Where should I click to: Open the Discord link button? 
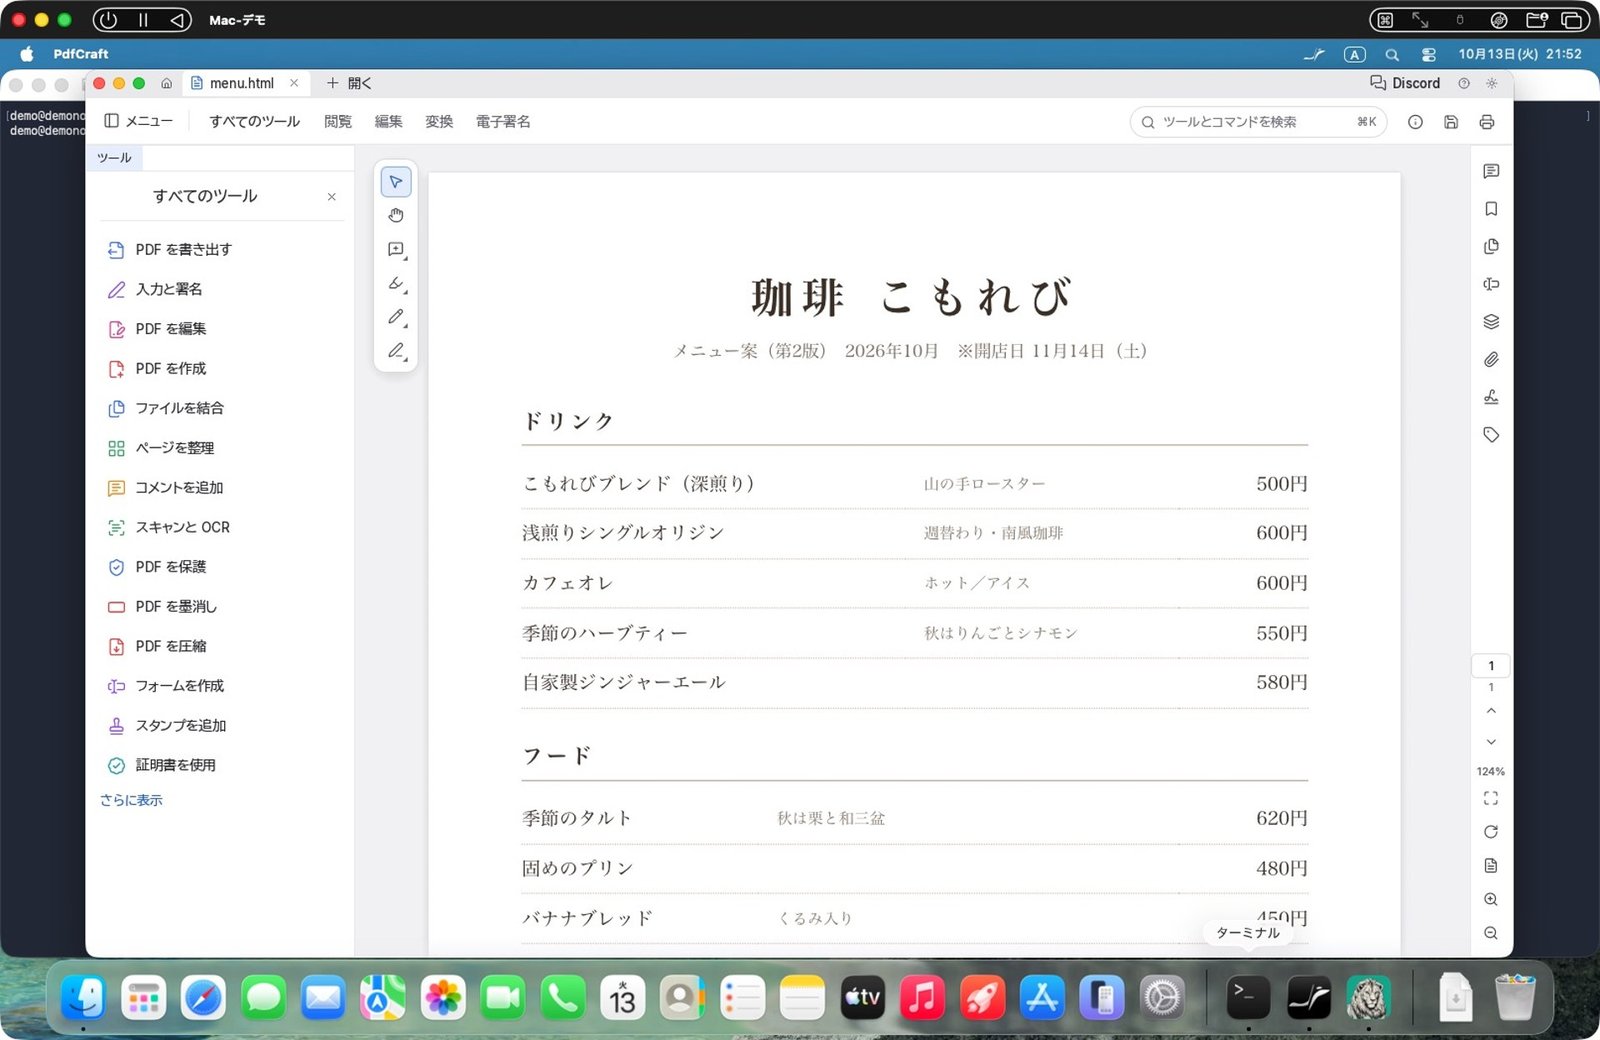(x=1405, y=83)
